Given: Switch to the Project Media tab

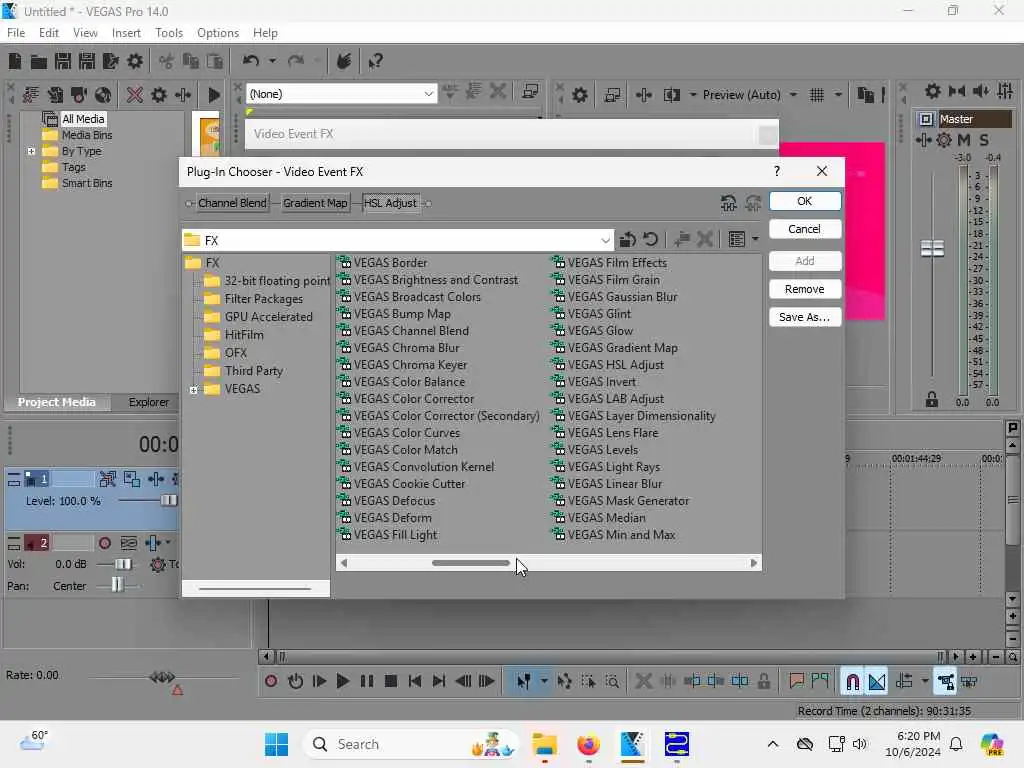Looking at the screenshot, I should 56,402.
